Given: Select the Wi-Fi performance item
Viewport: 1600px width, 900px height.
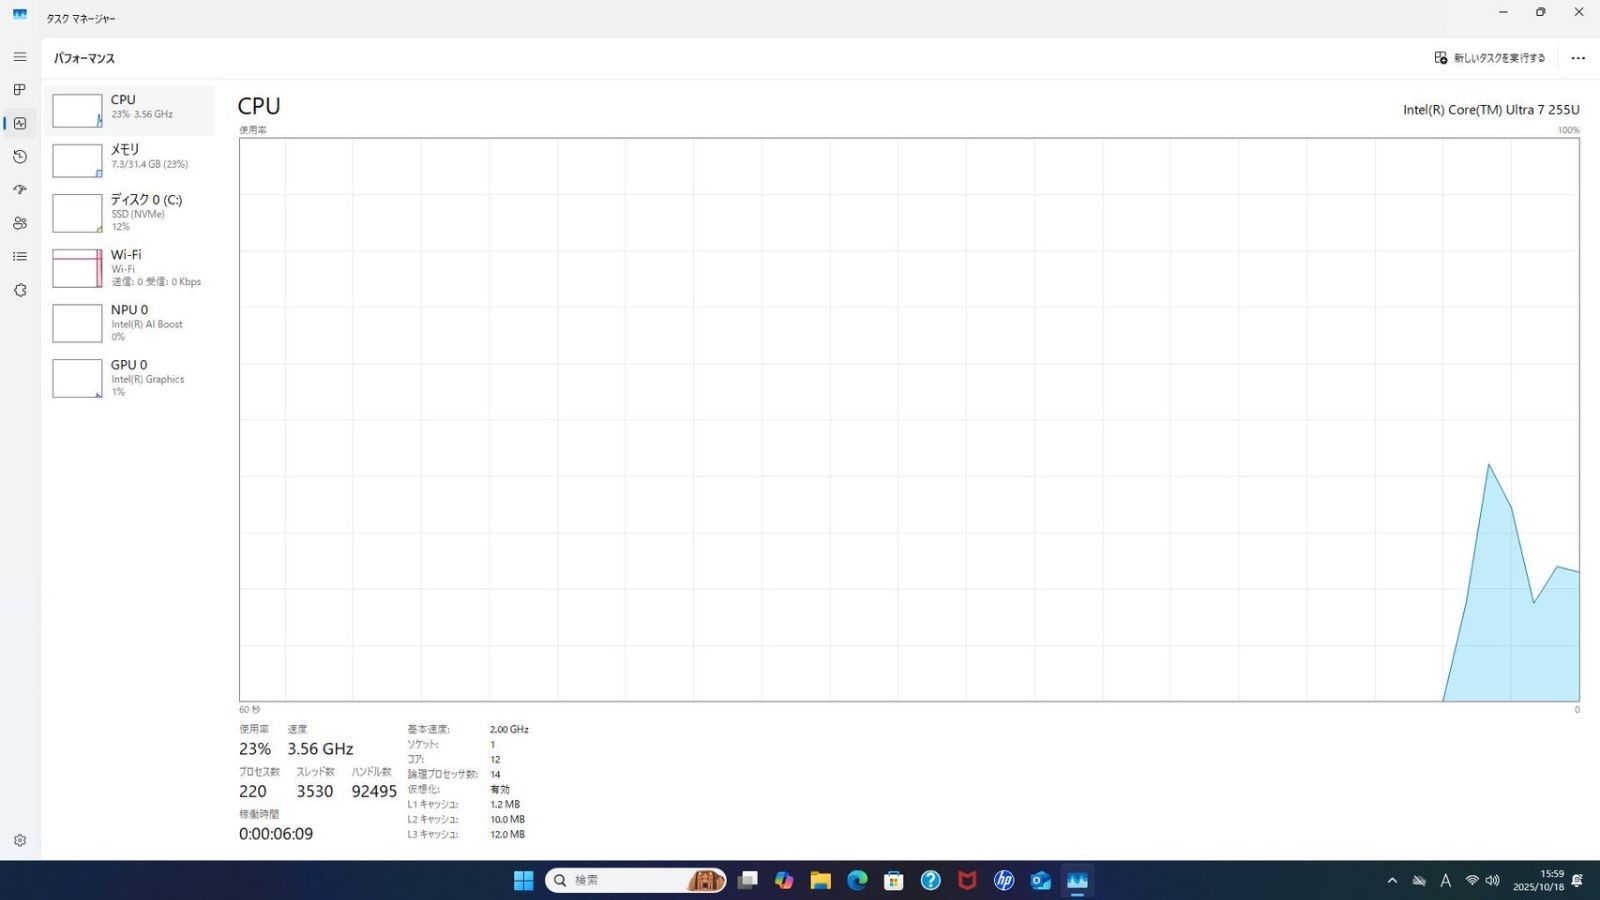Looking at the screenshot, I should (x=129, y=268).
